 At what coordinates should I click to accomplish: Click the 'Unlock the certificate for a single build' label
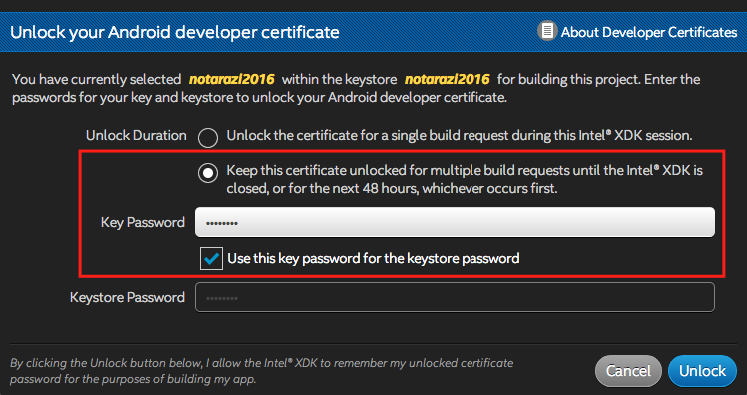459,135
